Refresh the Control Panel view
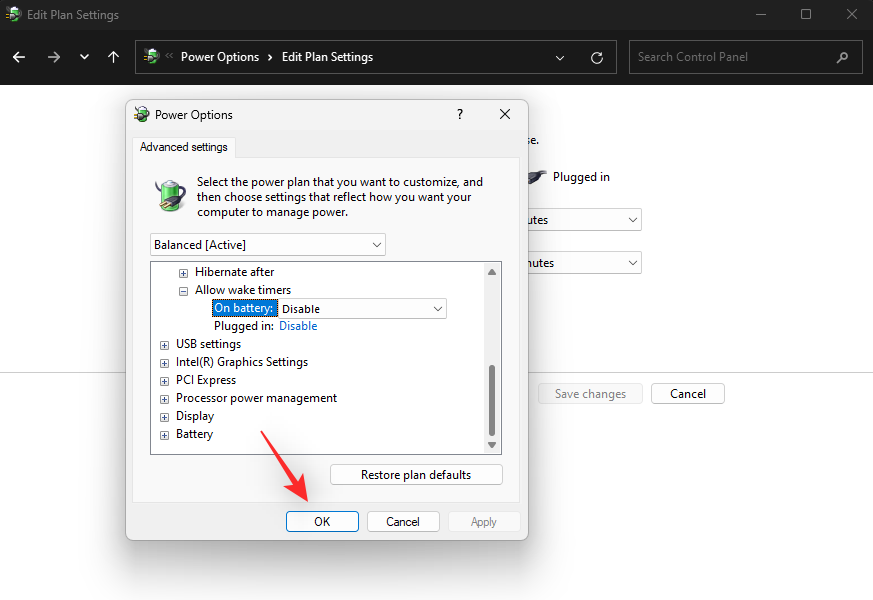The image size is (873, 600). (597, 57)
